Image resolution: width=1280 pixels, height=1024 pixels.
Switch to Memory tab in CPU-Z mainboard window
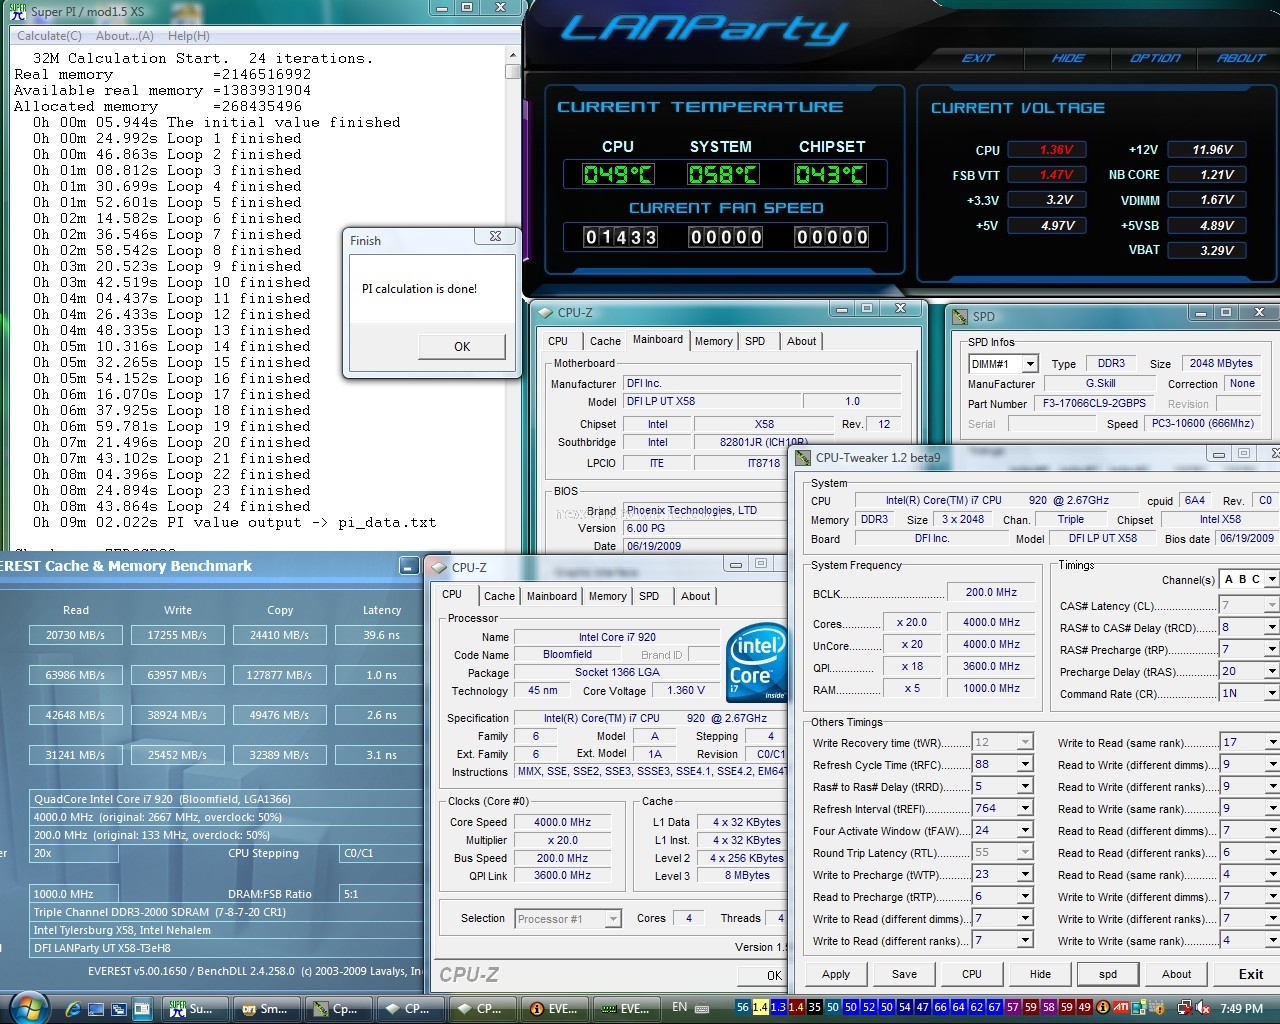(x=713, y=341)
